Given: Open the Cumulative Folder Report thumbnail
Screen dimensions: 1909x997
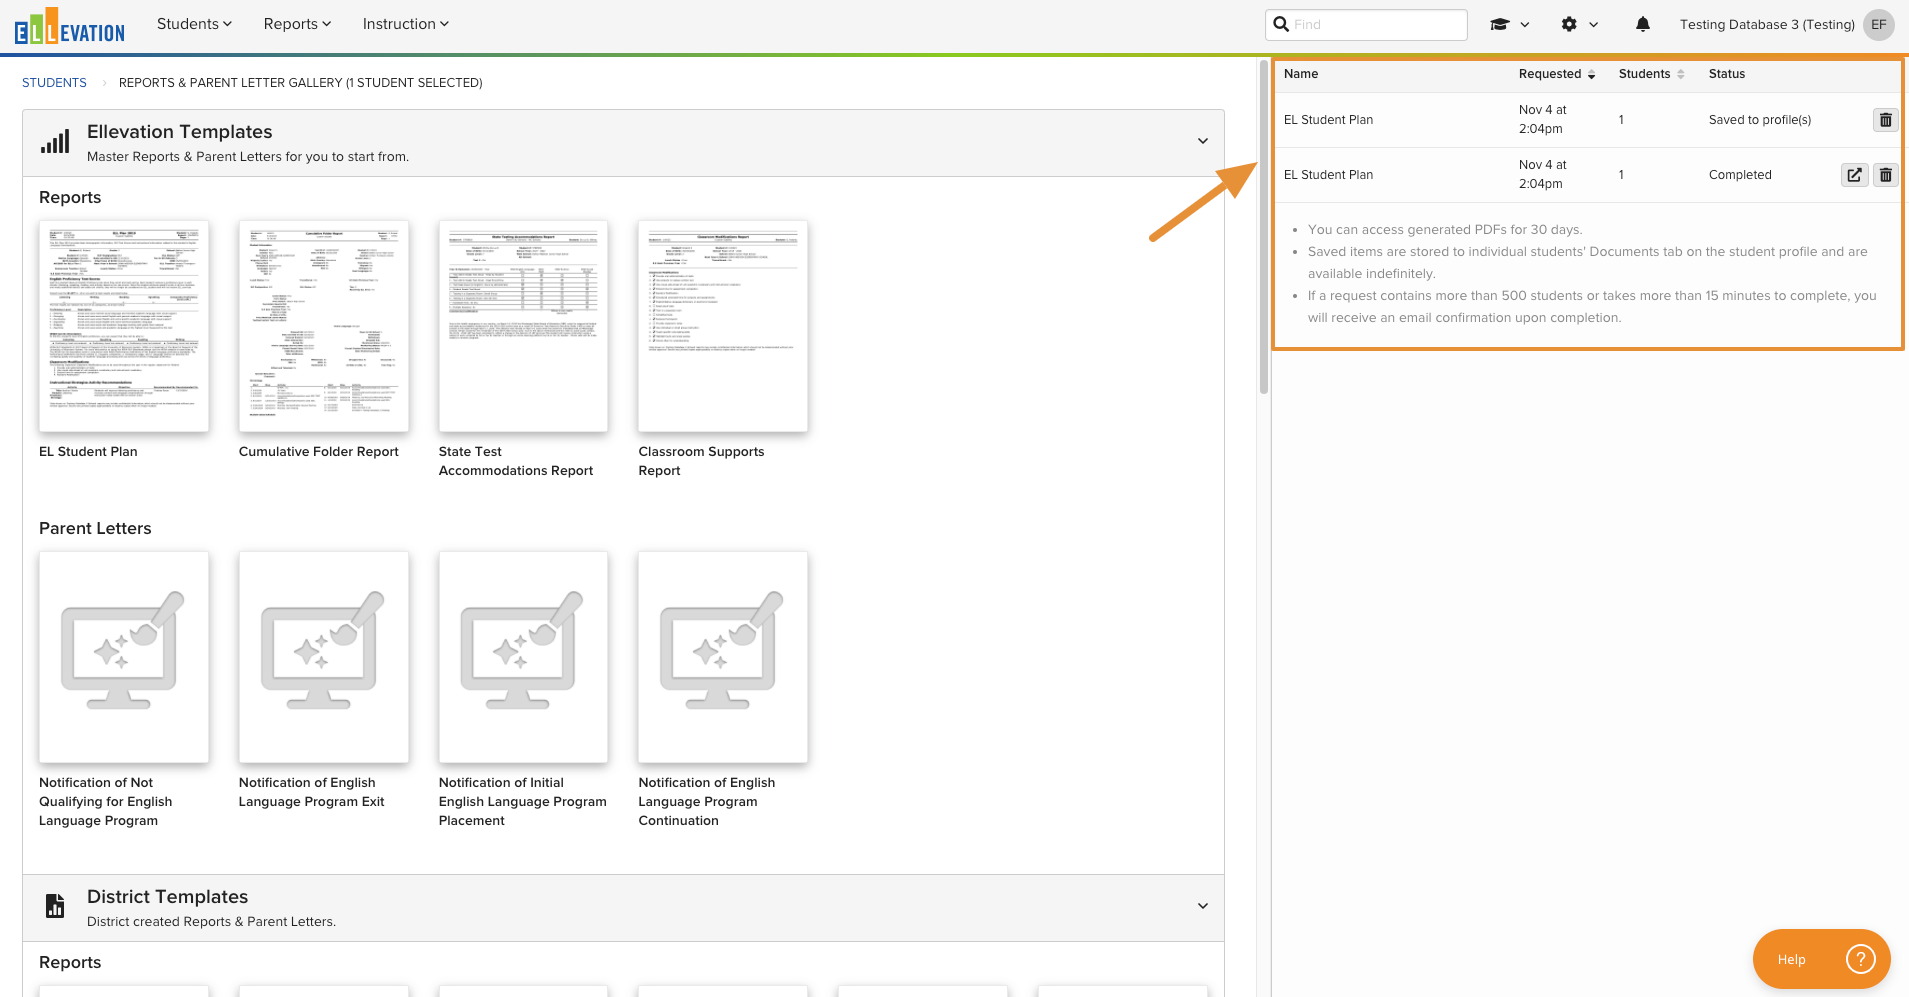Looking at the screenshot, I should click(x=323, y=326).
